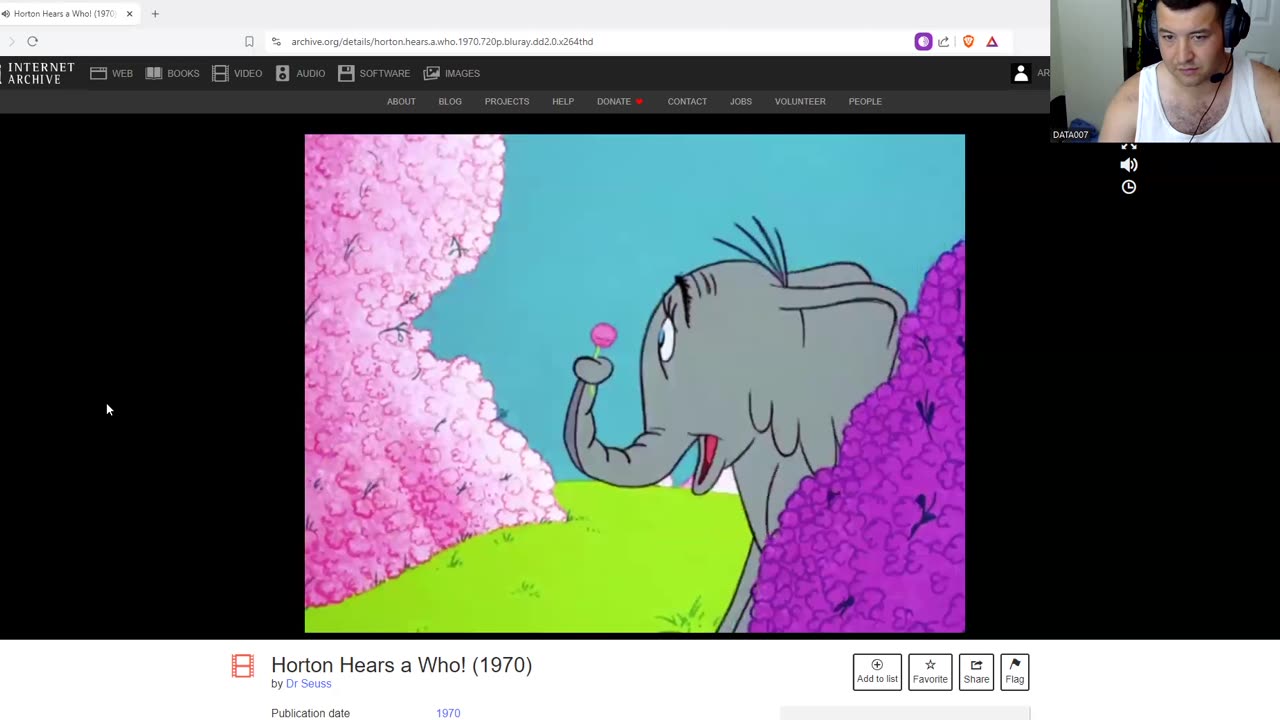Reload the page with the refresh icon
The height and width of the screenshot is (720, 1280).
tap(32, 41)
